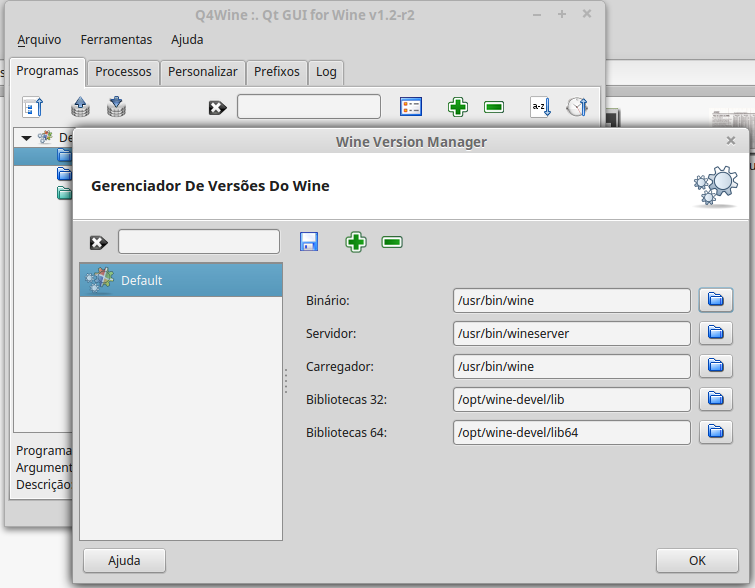The width and height of the screenshot is (755, 588).
Task: Add a new wine version
Action: 356,242
